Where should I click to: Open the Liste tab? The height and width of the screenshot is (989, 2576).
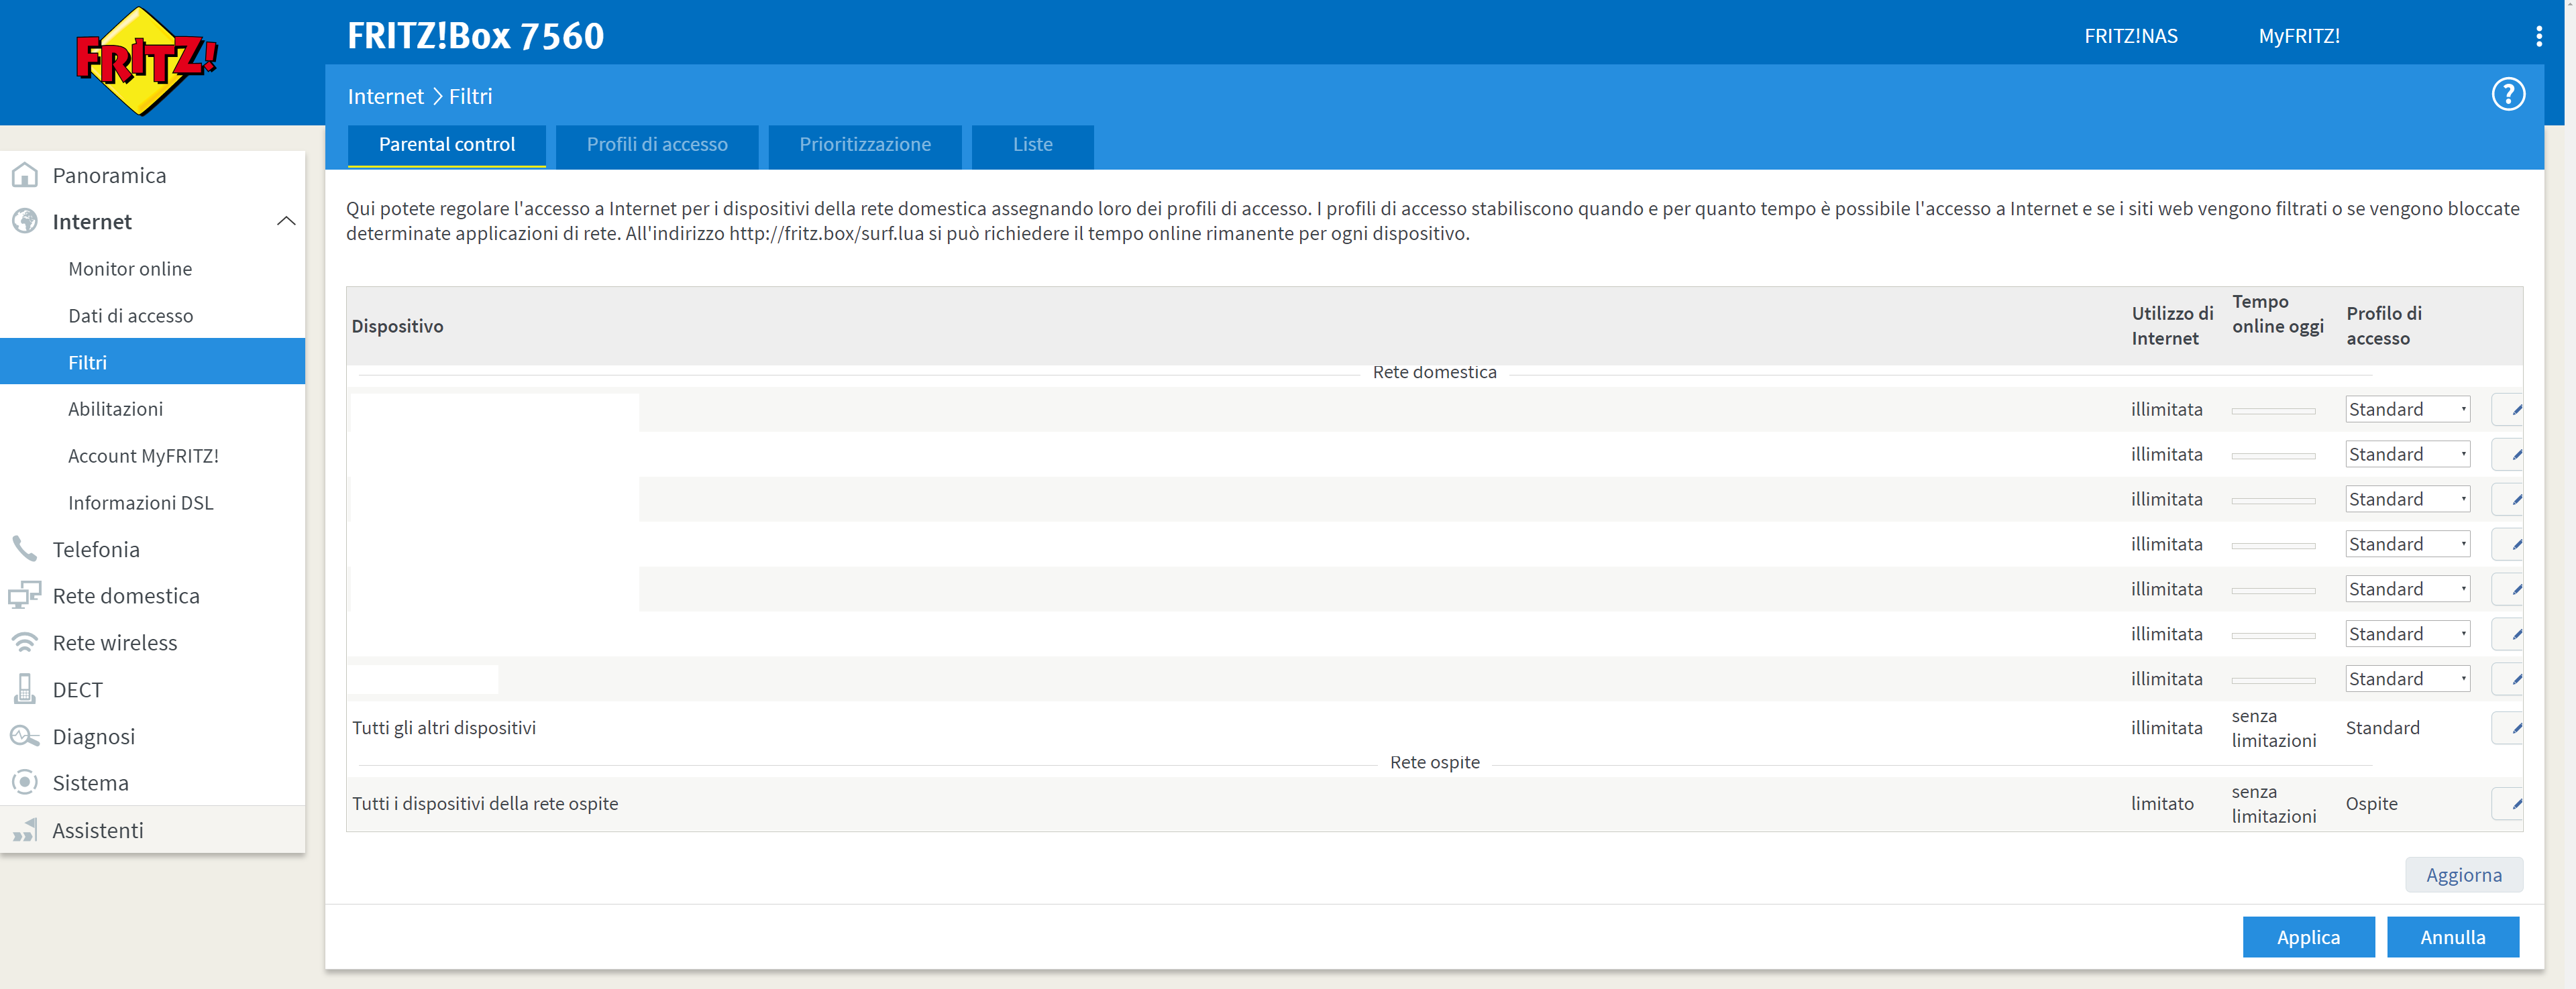click(1031, 145)
